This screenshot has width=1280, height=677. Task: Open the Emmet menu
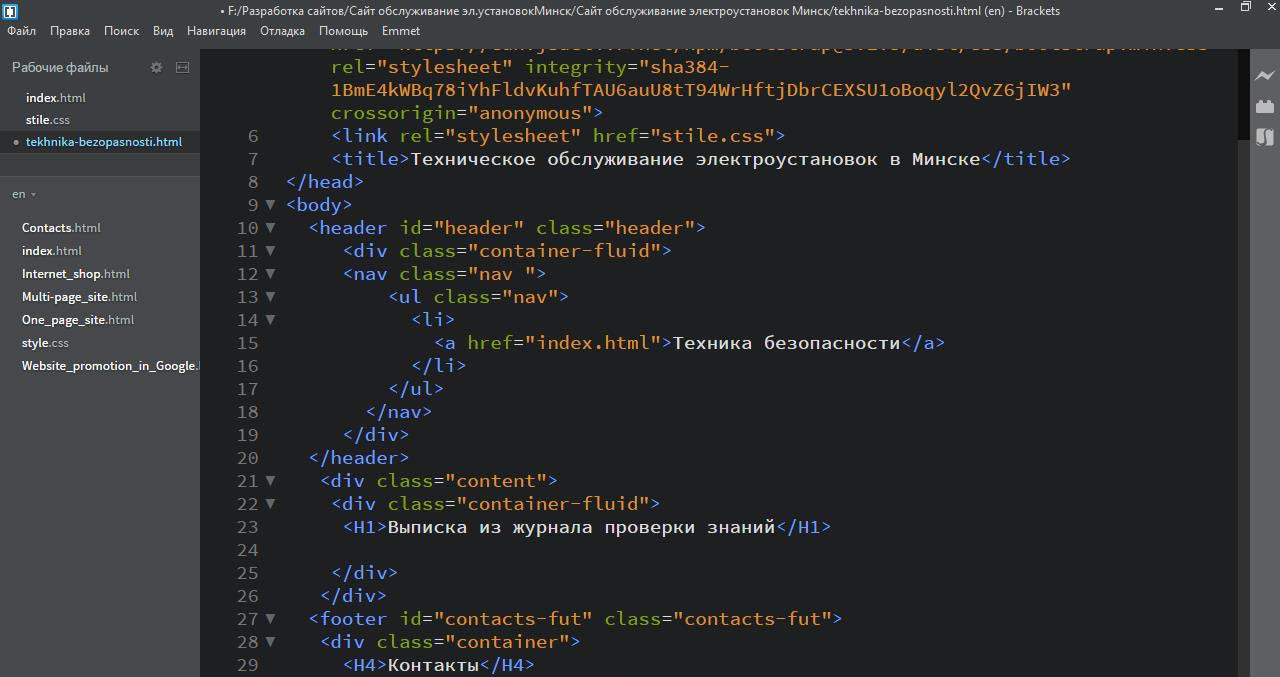[400, 31]
